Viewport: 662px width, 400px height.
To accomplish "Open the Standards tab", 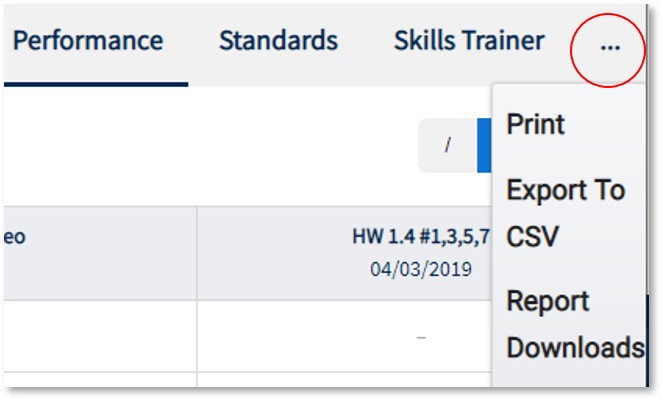I will tap(278, 41).
